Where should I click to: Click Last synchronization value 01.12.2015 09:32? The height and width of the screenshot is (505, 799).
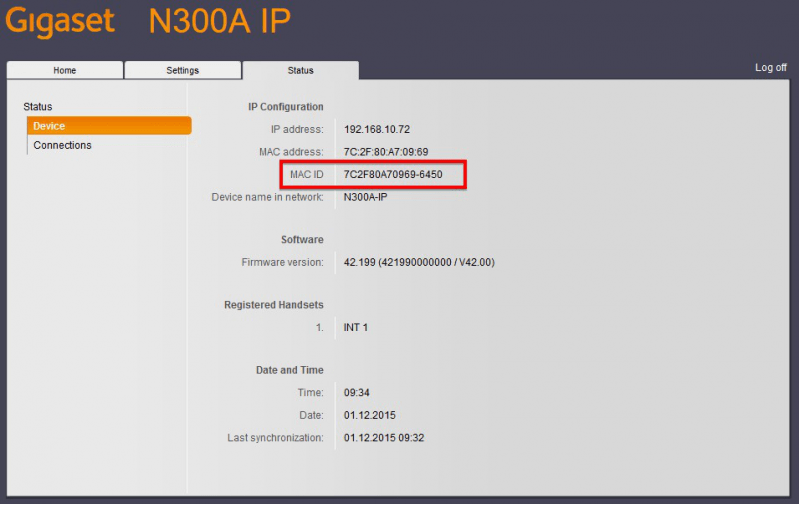coord(384,438)
